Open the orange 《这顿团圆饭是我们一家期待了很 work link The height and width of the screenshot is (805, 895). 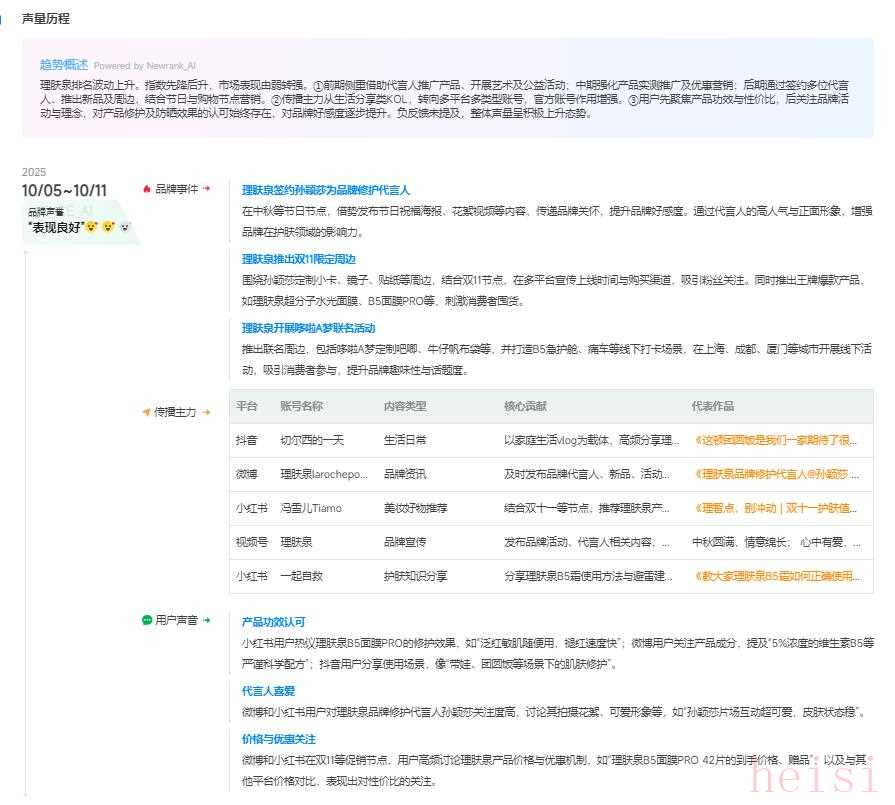(x=775, y=439)
